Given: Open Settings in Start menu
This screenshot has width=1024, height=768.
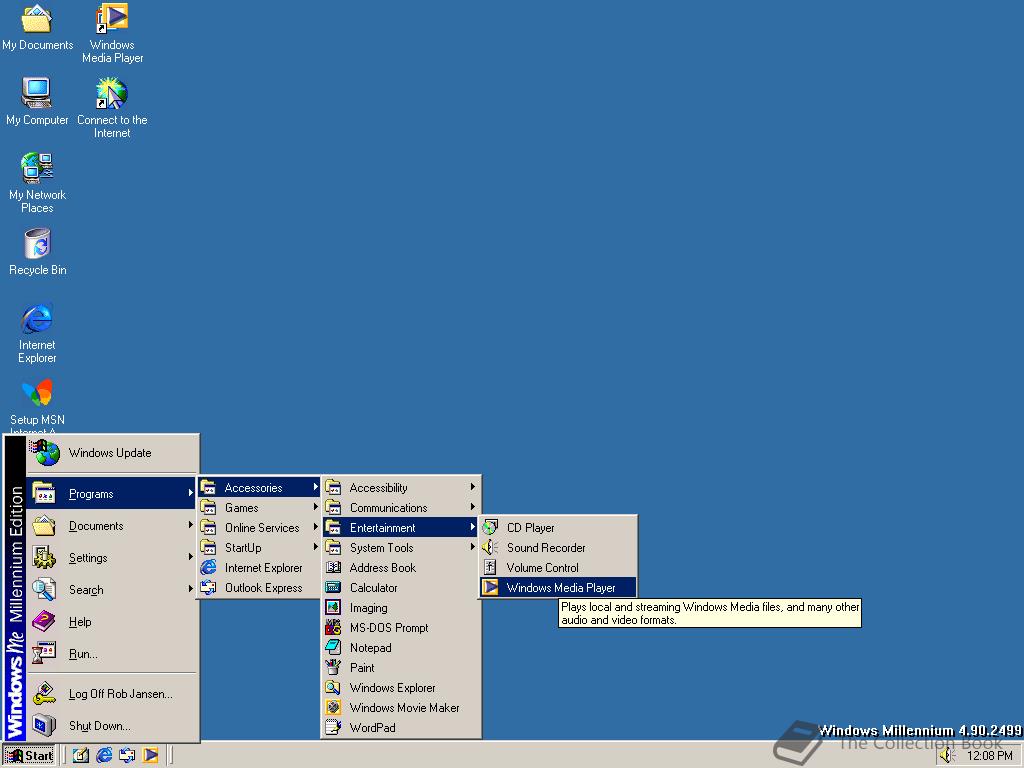Looking at the screenshot, I should coord(112,558).
